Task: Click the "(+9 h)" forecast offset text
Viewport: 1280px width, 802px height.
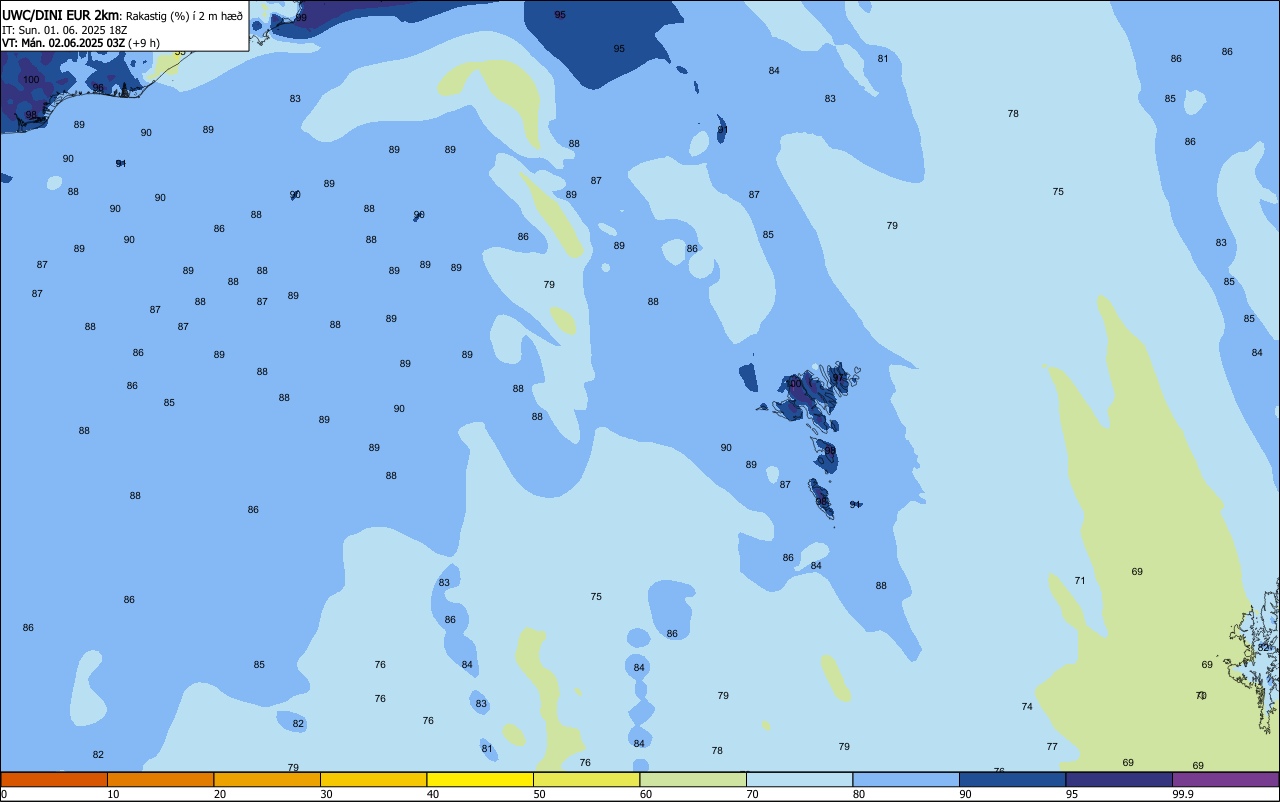Action: (x=144, y=43)
